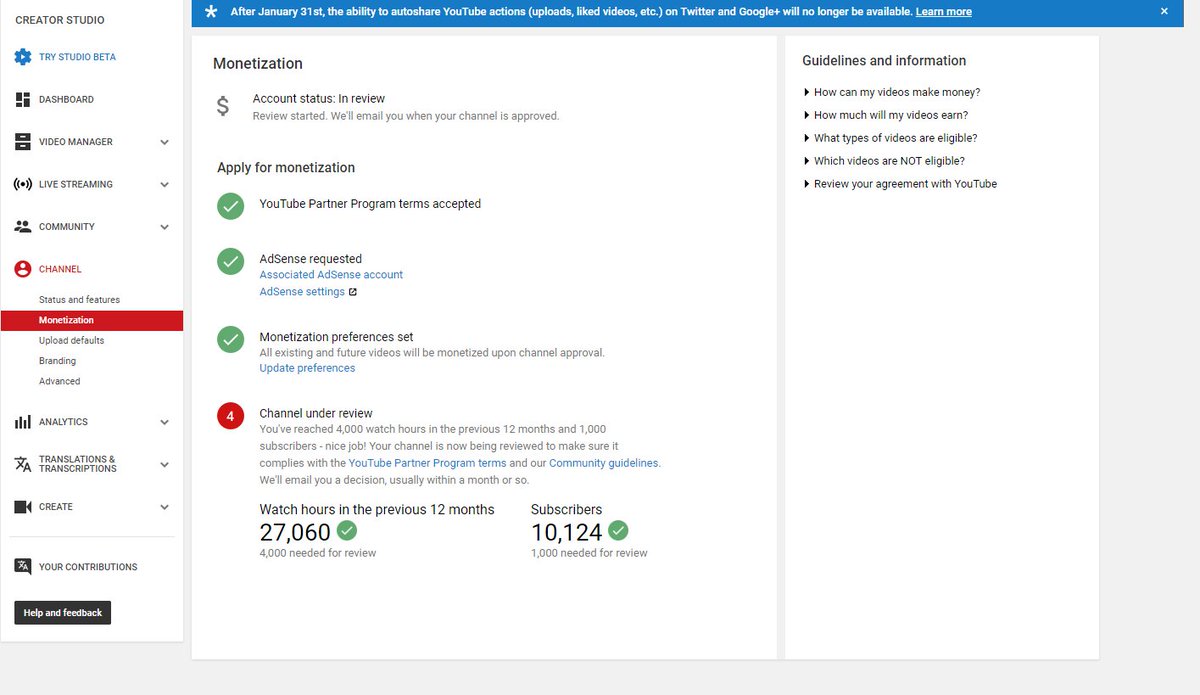1200x695 pixels.
Task: Click the Create camera icon
Action: pyautogui.click(x=23, y=507)
